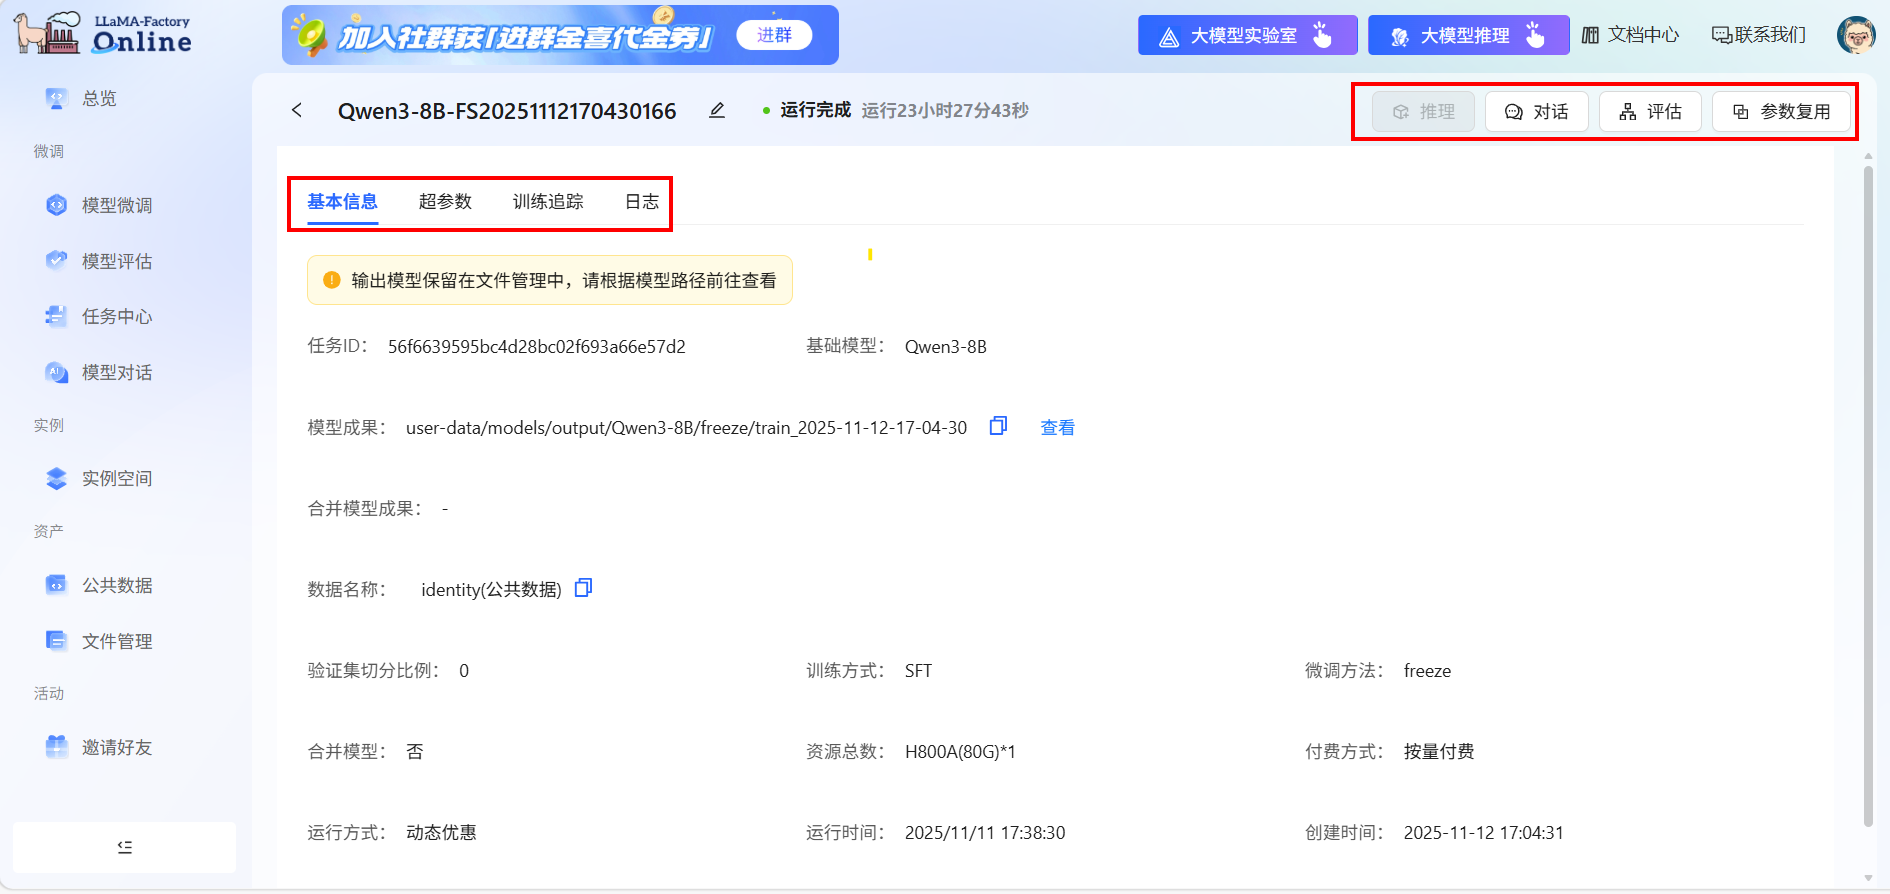Open 文件管理 in the sidebar

click(117, 641)
